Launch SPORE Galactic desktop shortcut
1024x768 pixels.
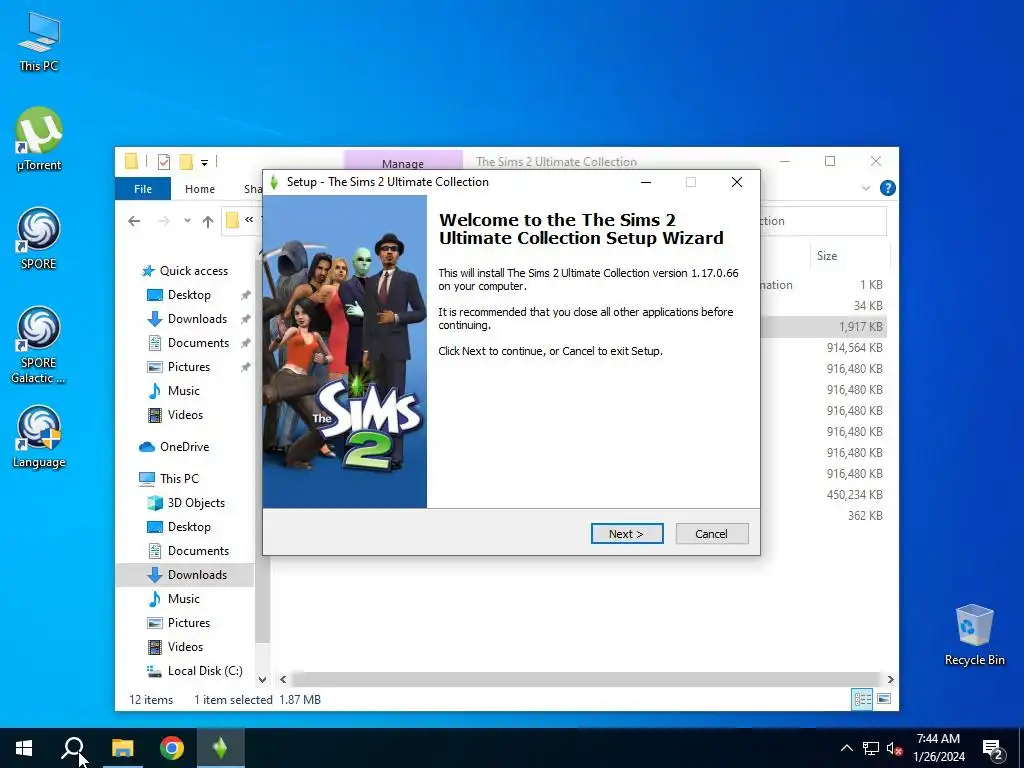click(39, 345)
